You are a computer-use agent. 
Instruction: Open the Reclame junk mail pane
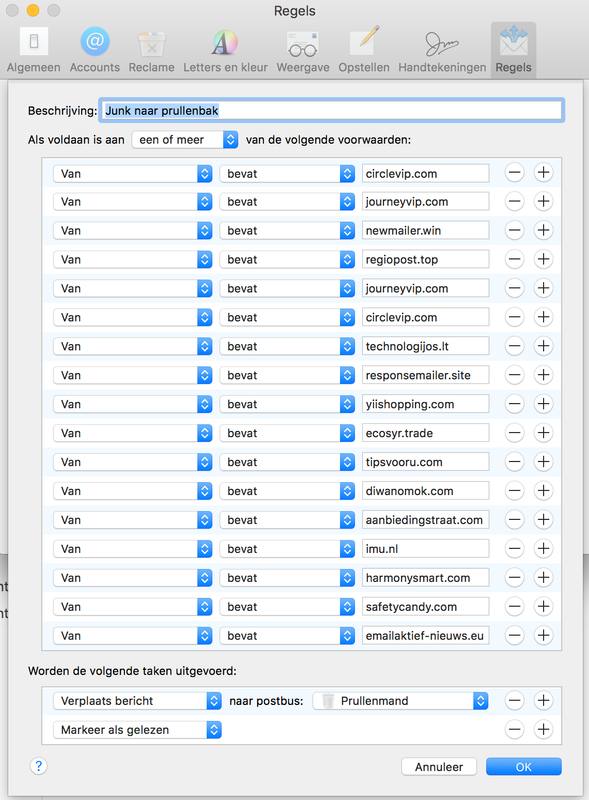(151, 50)
